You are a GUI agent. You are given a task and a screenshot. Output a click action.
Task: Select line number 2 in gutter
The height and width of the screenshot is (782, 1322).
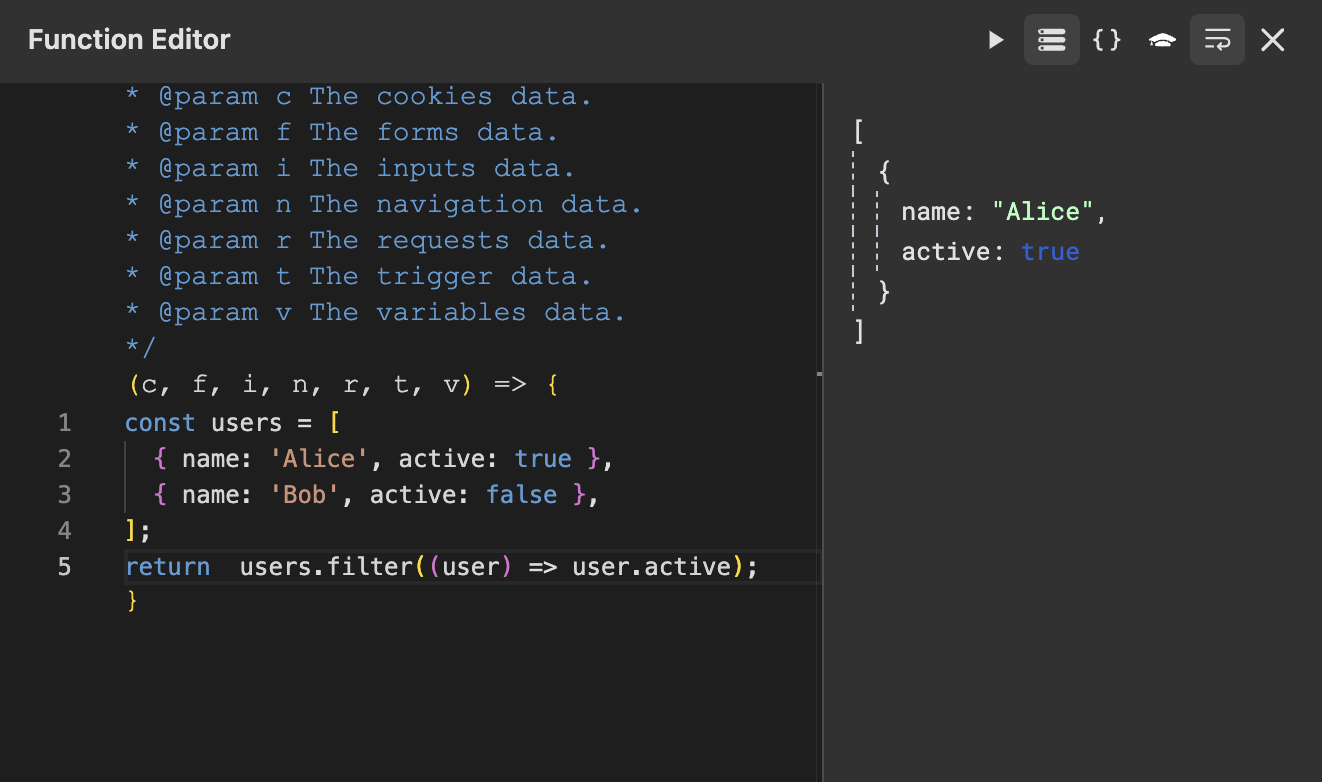pos(65,459)
